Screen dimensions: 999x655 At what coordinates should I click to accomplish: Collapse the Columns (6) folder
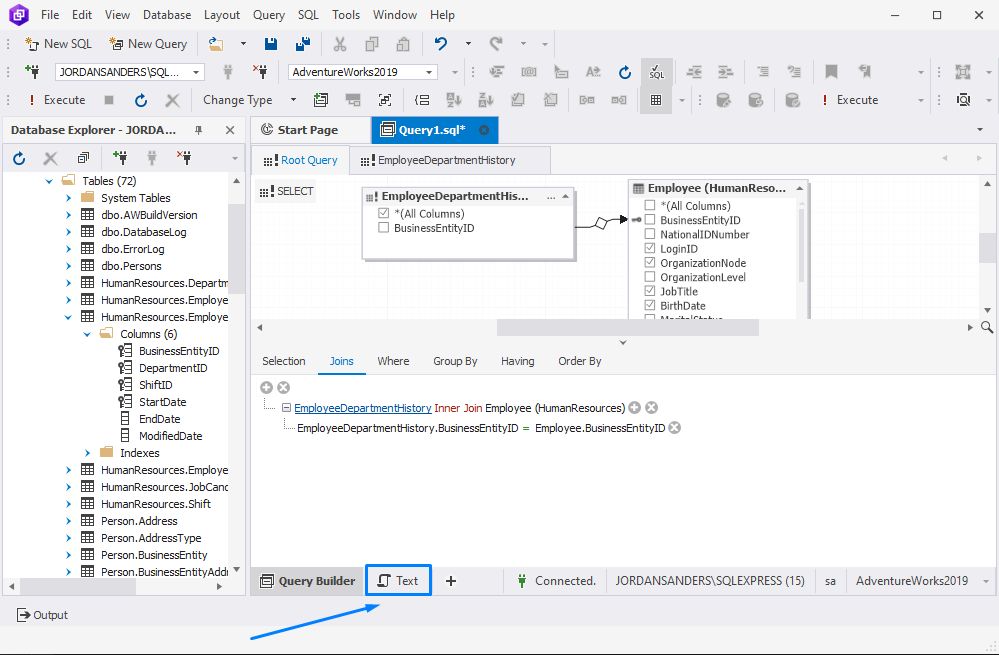[87, 335]
